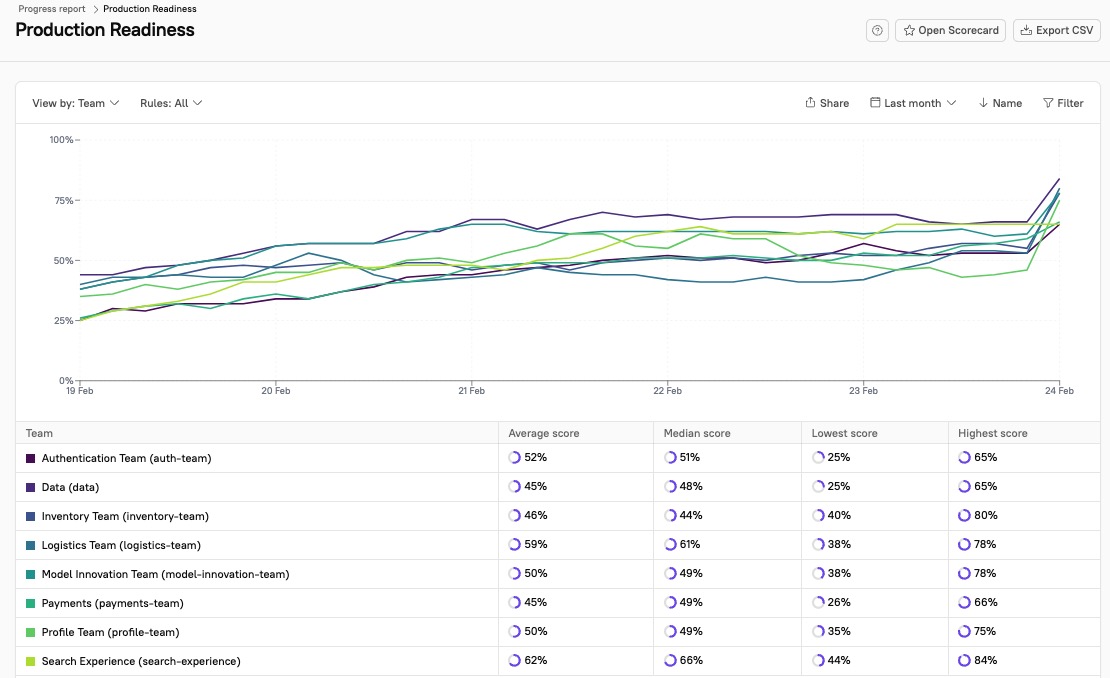The image size is (1110, 678).
Task: Click the Payments 26% lowest score value
Action: pyautogui.click(x=839, y=603)
